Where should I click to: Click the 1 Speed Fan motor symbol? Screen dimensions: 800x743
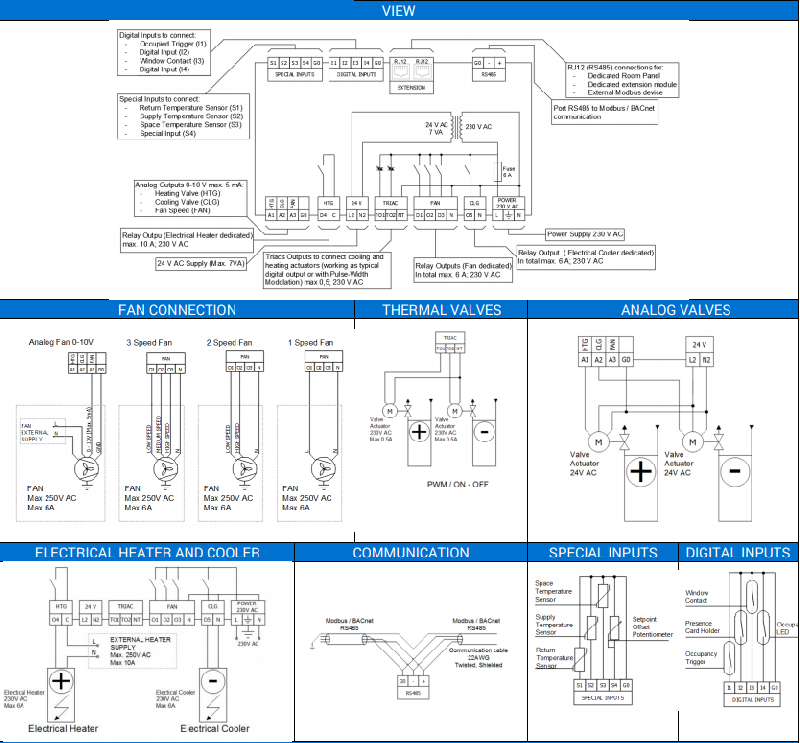(316, 465)
